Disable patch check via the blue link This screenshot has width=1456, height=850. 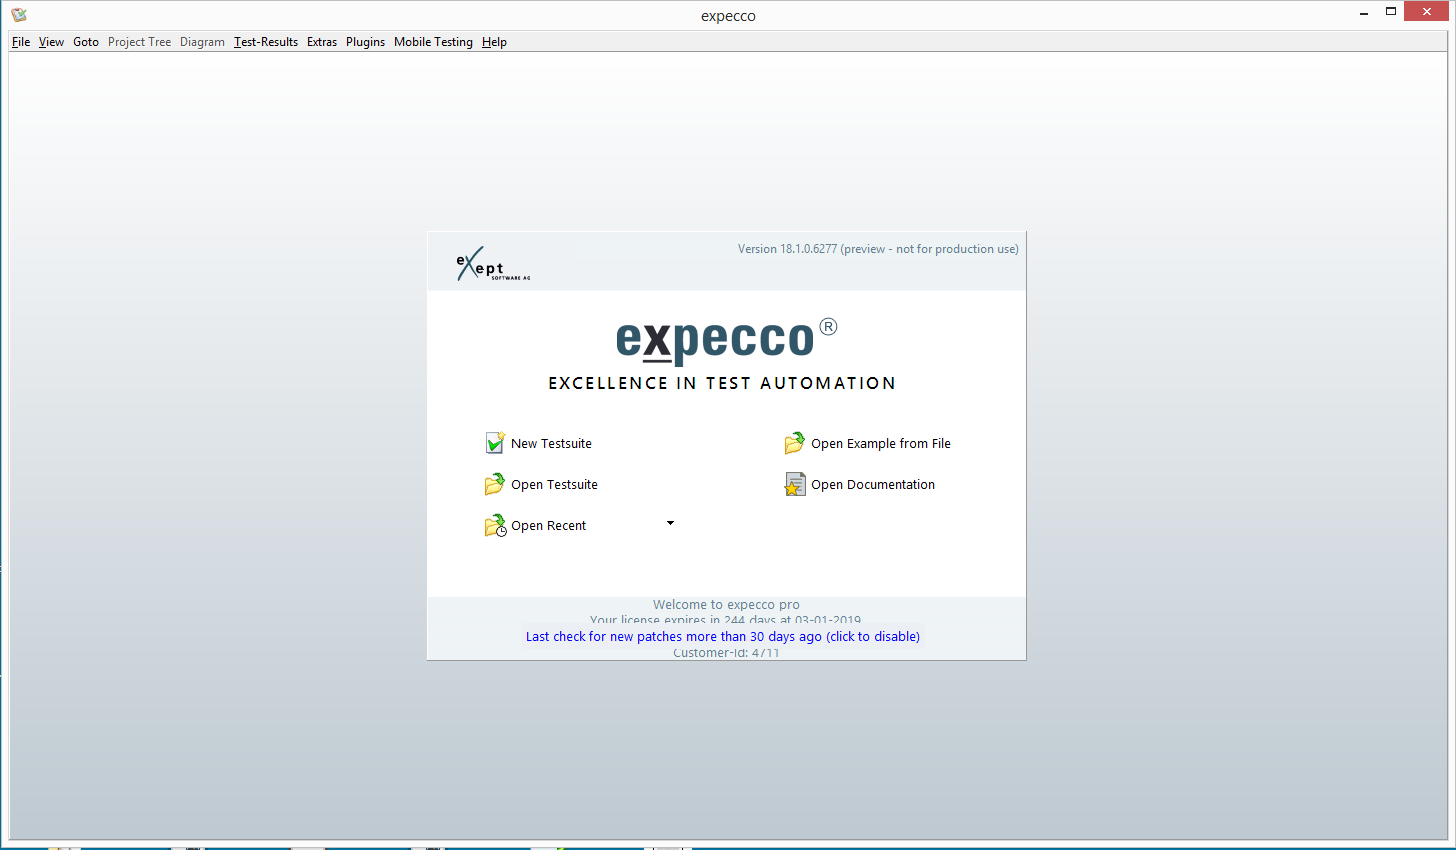(722, 636)
